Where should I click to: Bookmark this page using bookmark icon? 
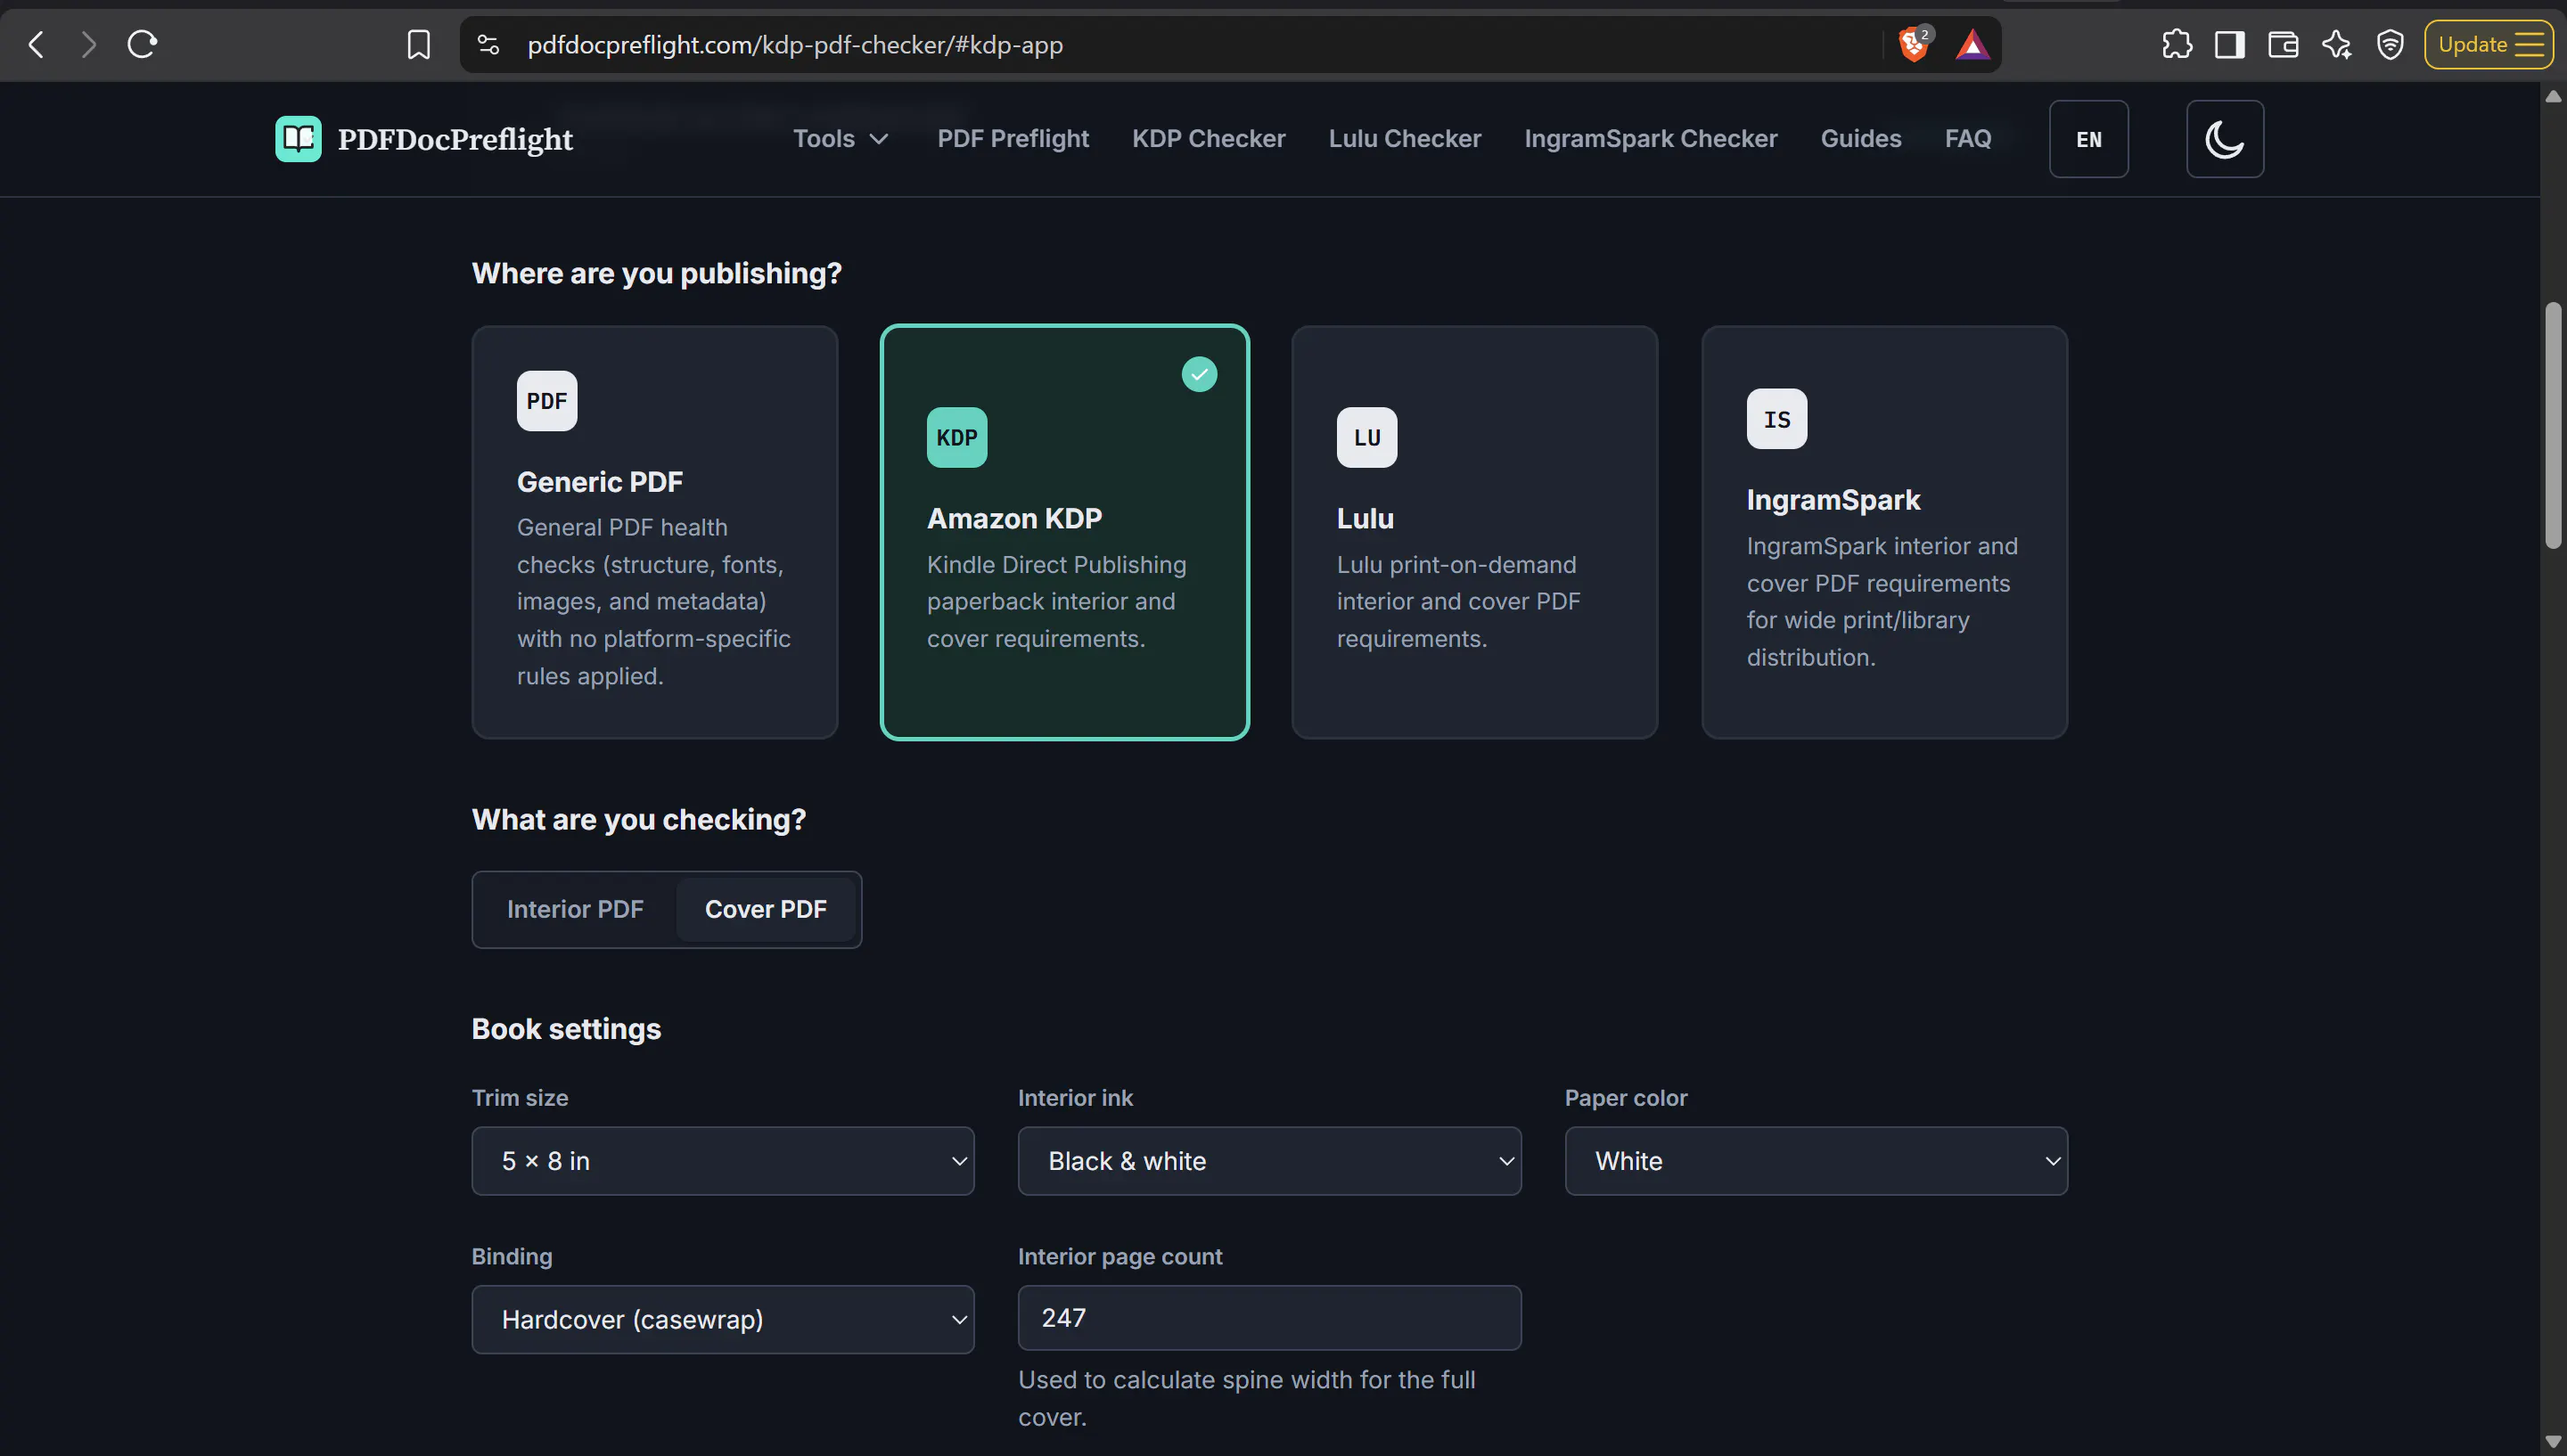pos(419,44)
